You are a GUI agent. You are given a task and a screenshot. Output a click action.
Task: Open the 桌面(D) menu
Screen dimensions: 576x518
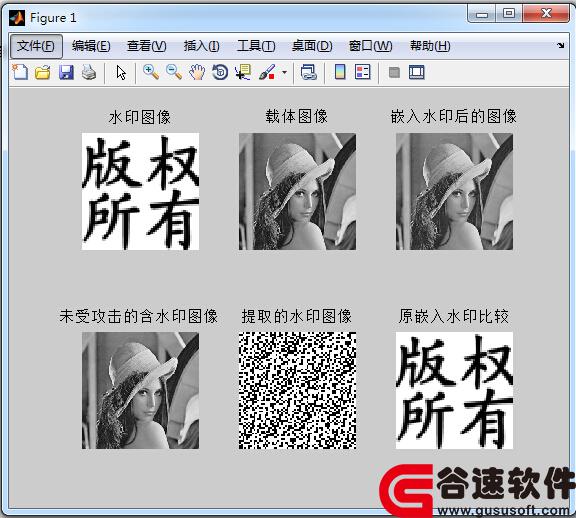pos(312,46)
